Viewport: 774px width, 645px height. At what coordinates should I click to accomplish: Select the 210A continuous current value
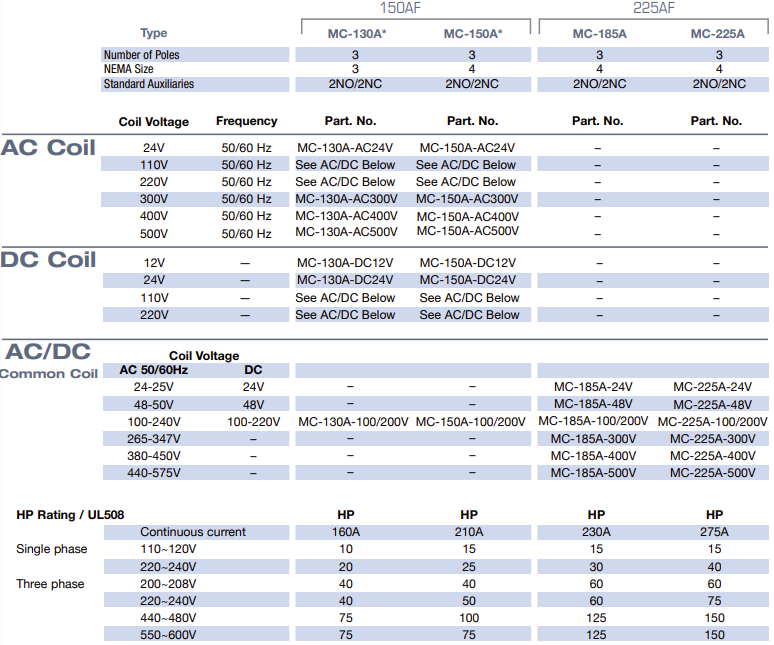468,532
